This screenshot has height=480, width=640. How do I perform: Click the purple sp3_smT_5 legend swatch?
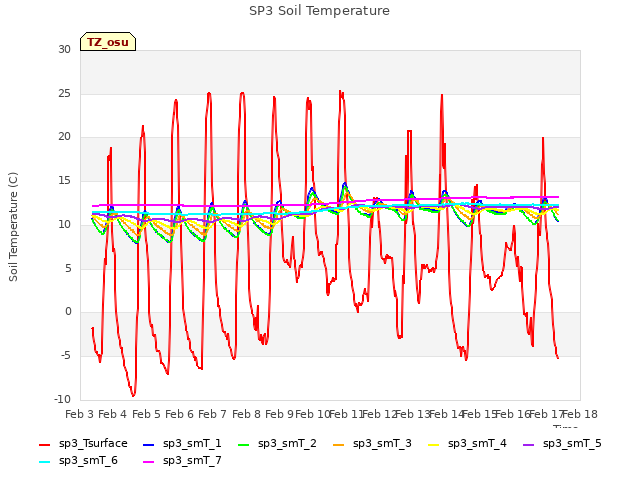[529, 445]
